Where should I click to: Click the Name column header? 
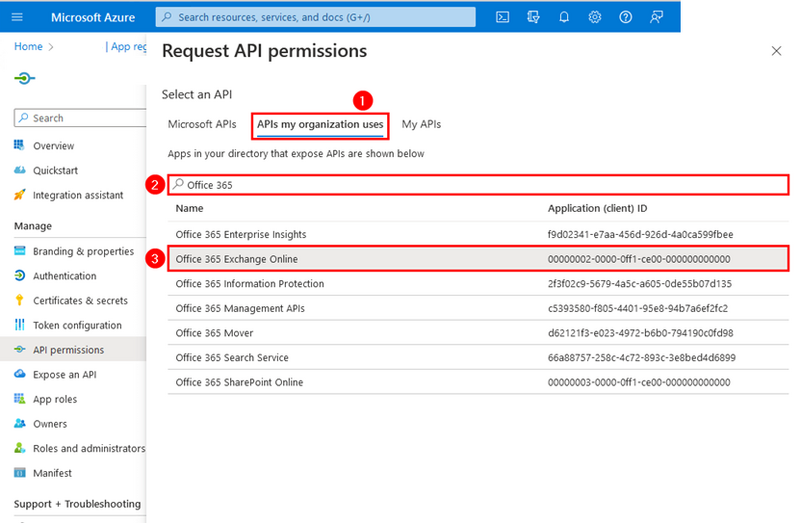pyautogui.click(x=189, y=208)
